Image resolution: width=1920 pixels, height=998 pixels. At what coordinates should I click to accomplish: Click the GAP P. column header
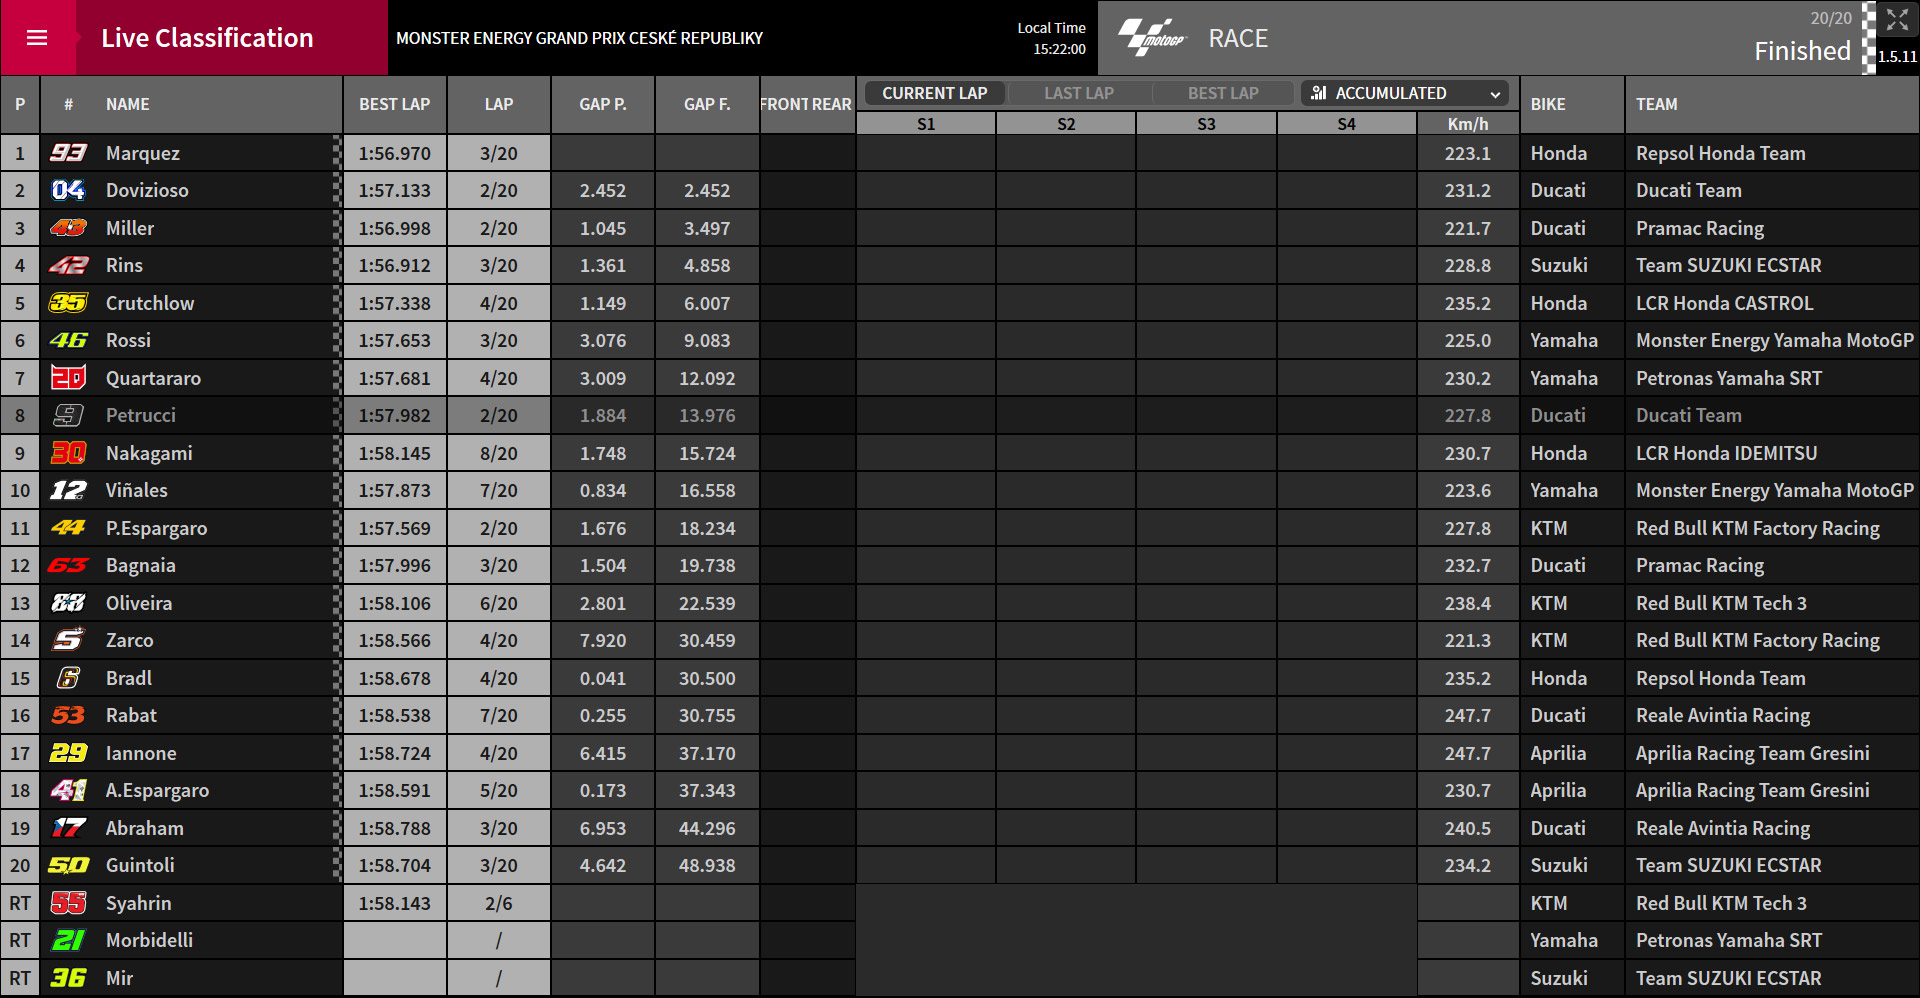[603, 104]
